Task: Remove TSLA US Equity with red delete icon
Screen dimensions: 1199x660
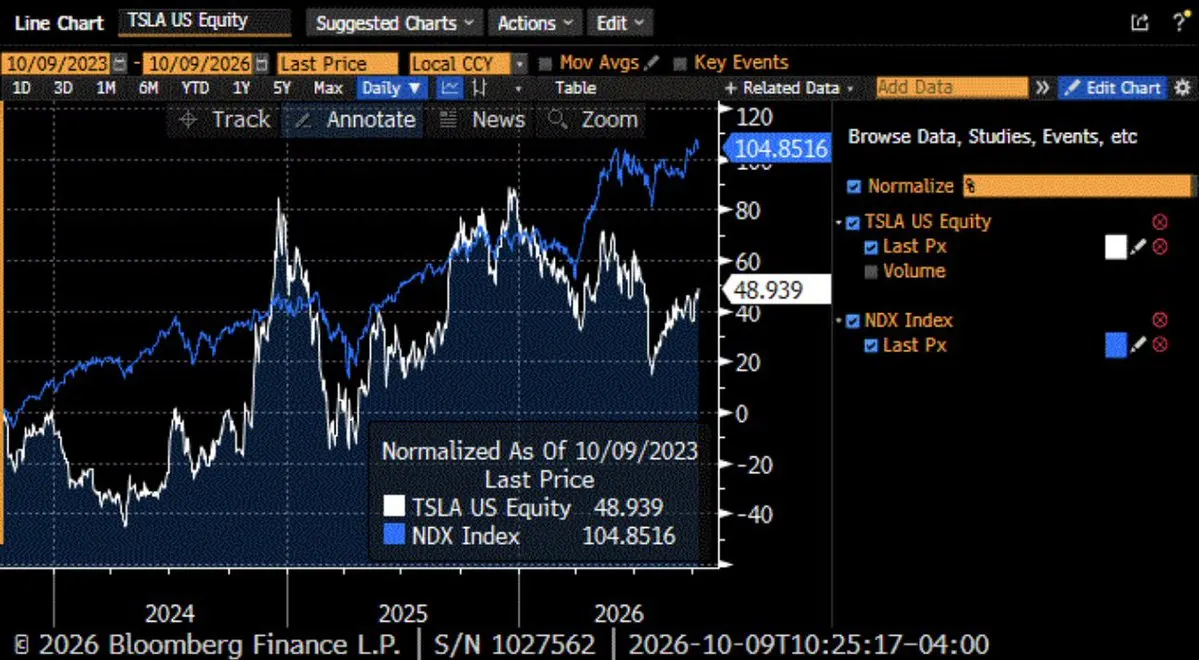Action: tap(1160, 222)
